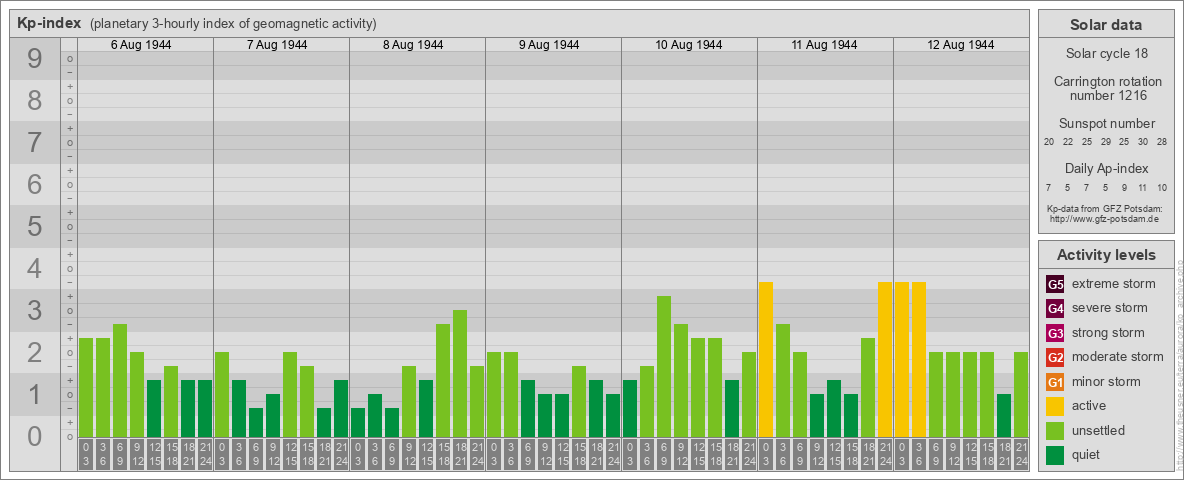Click the 6-9 hour bar on 7 Aug

point(256,423)
